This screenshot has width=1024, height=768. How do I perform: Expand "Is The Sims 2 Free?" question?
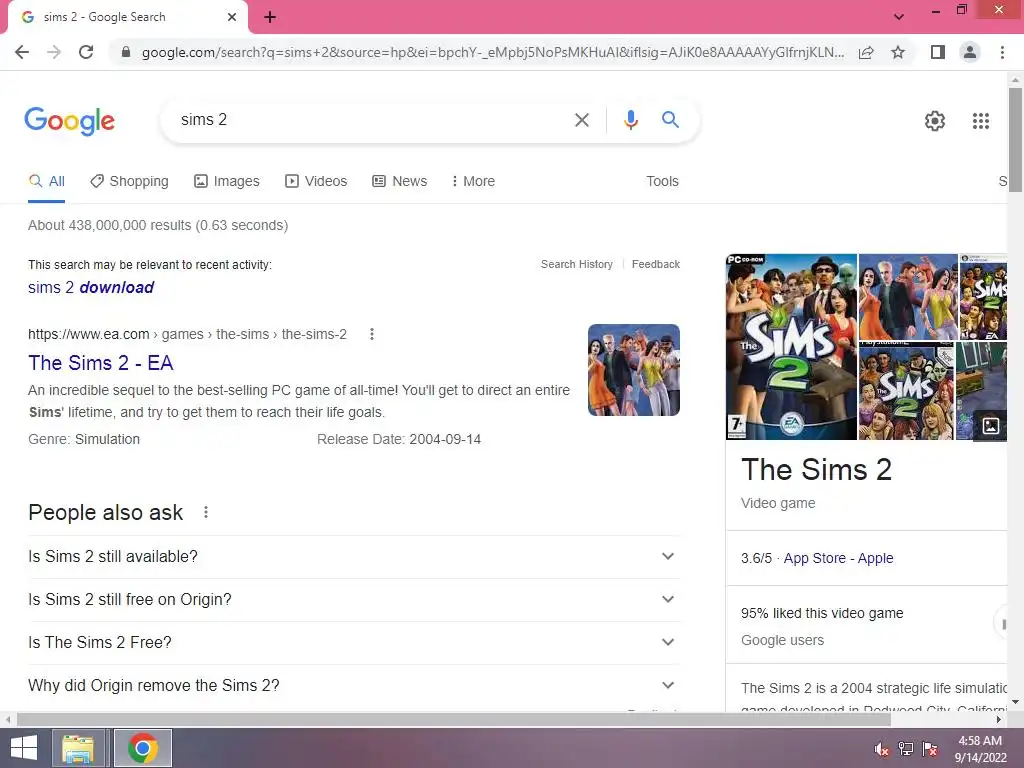tap(354, 643)
